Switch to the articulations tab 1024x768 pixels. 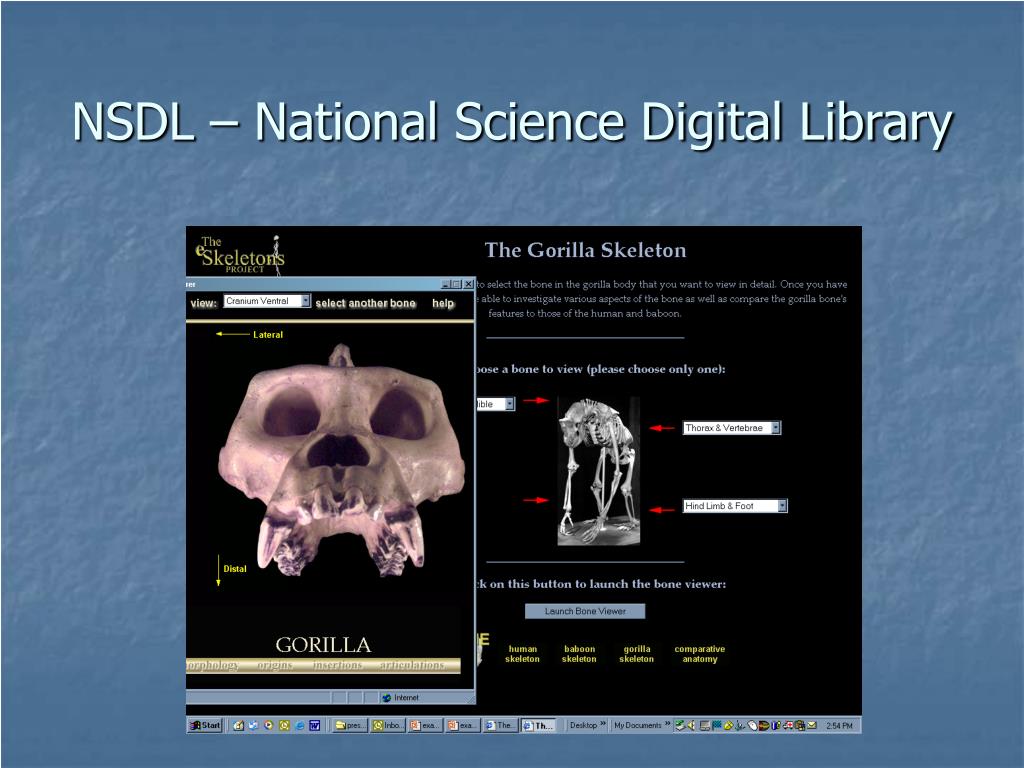pos(412,665)
